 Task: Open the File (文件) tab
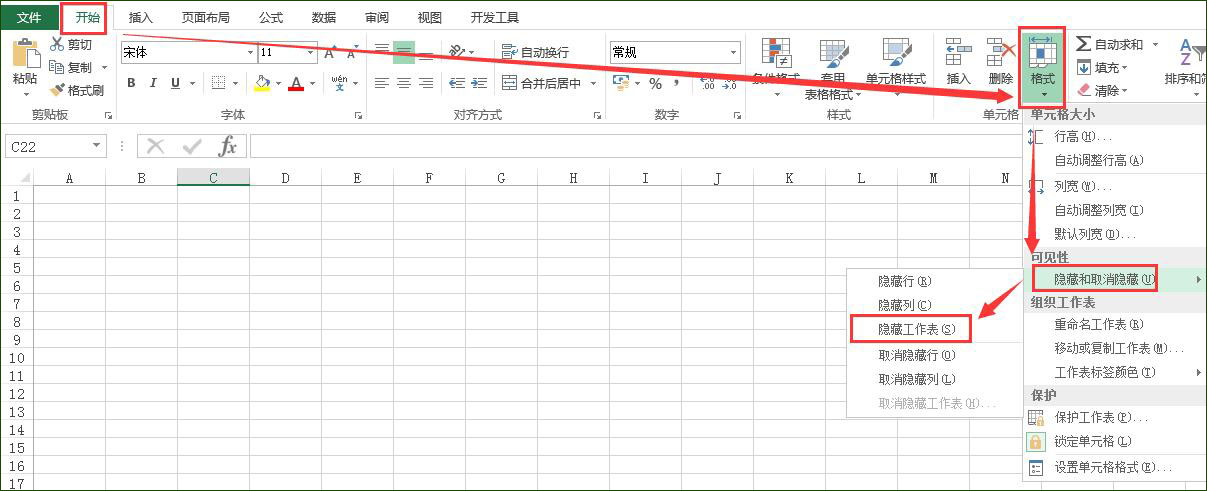tap(29, 17)
